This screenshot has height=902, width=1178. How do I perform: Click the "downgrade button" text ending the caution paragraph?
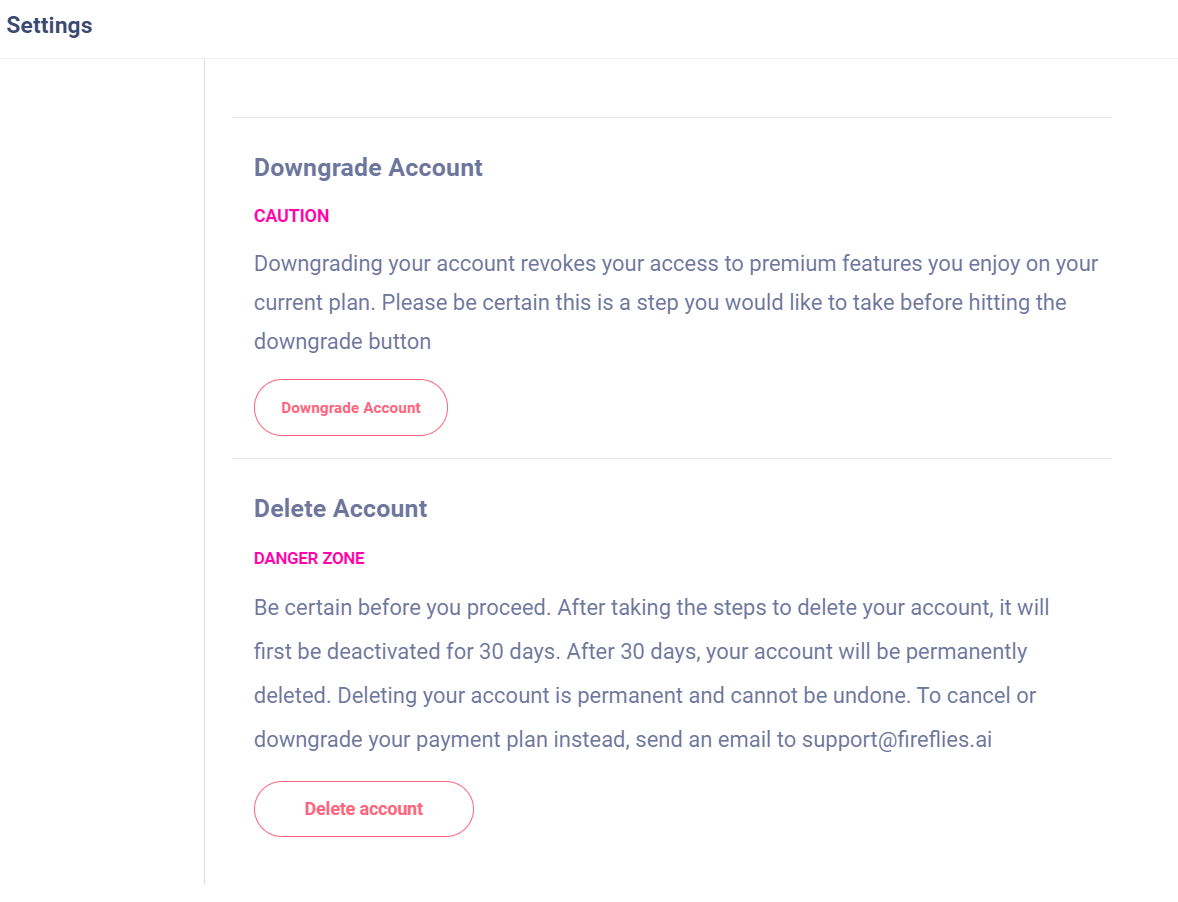coord(343,342)
